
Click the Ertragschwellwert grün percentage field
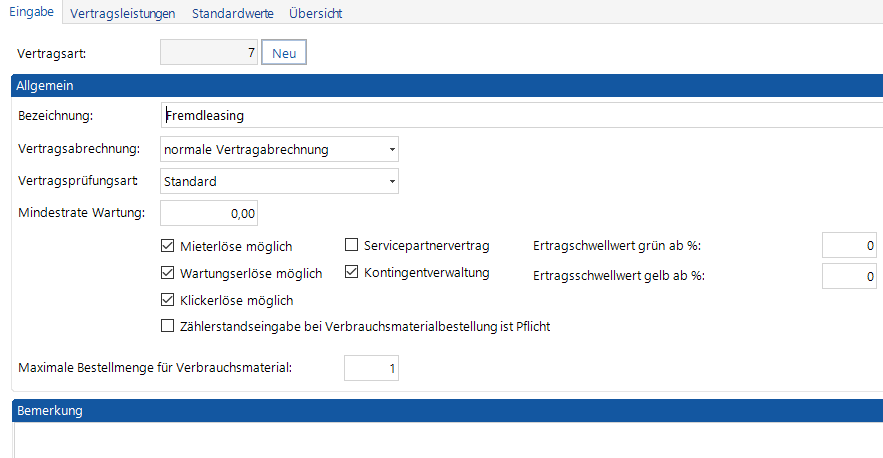(850, 245)
